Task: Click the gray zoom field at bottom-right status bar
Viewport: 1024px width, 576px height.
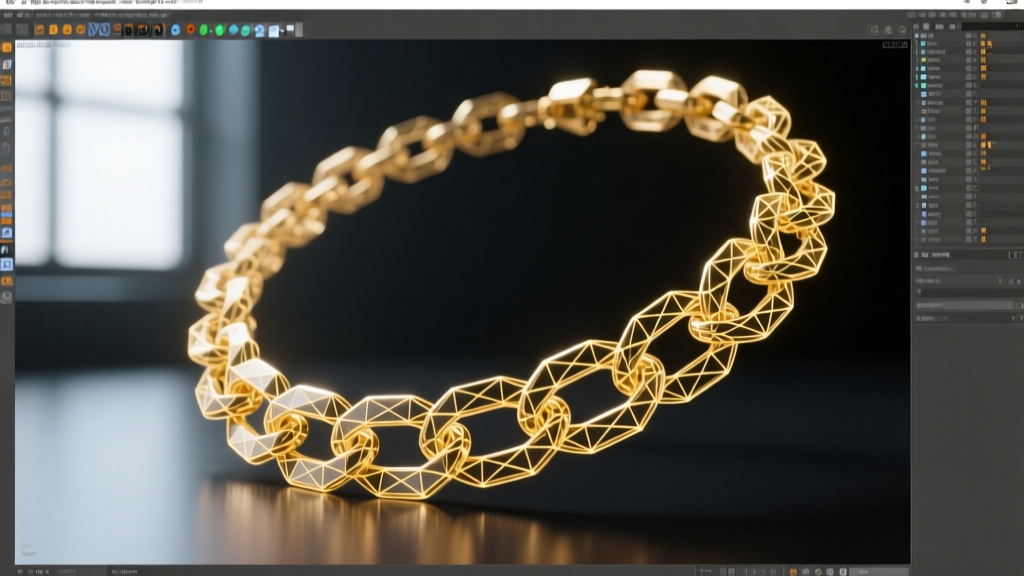Action: 879,571
